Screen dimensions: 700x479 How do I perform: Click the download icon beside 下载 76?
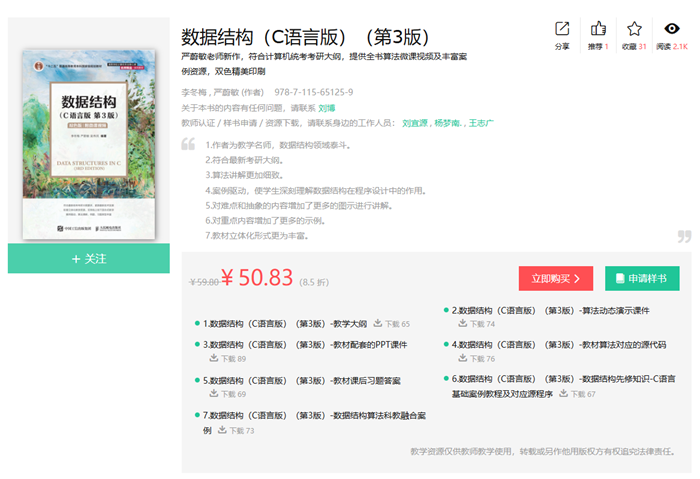pyautogui.click(x=463, y=358)
